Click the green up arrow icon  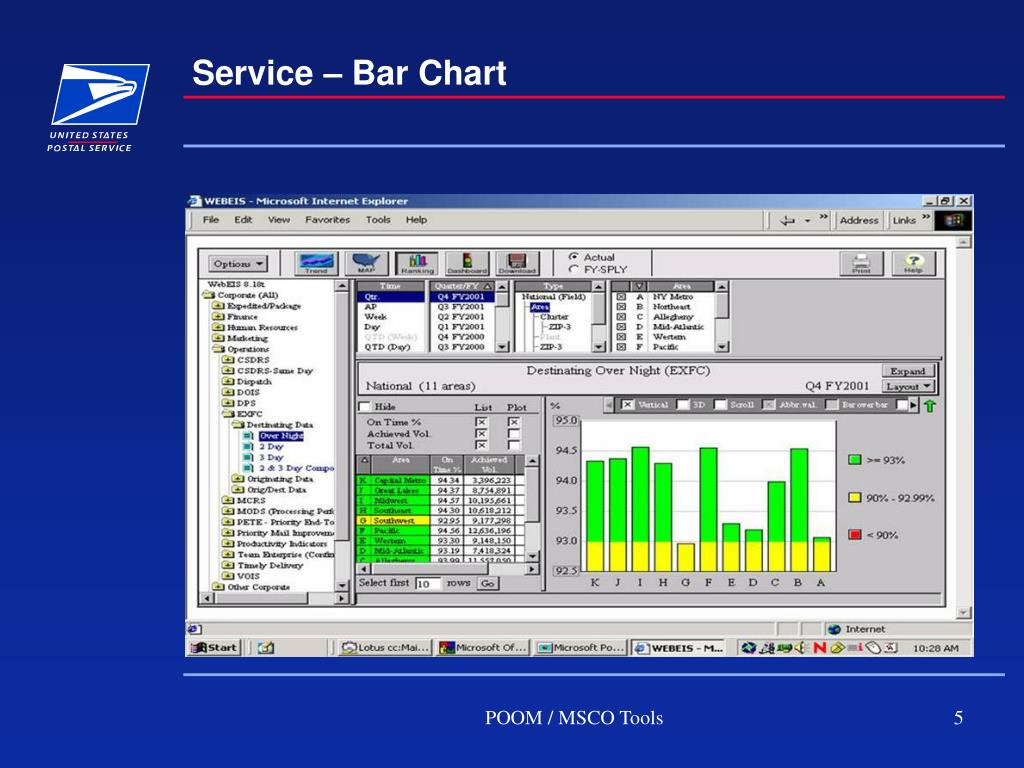[x=930, y=406]
